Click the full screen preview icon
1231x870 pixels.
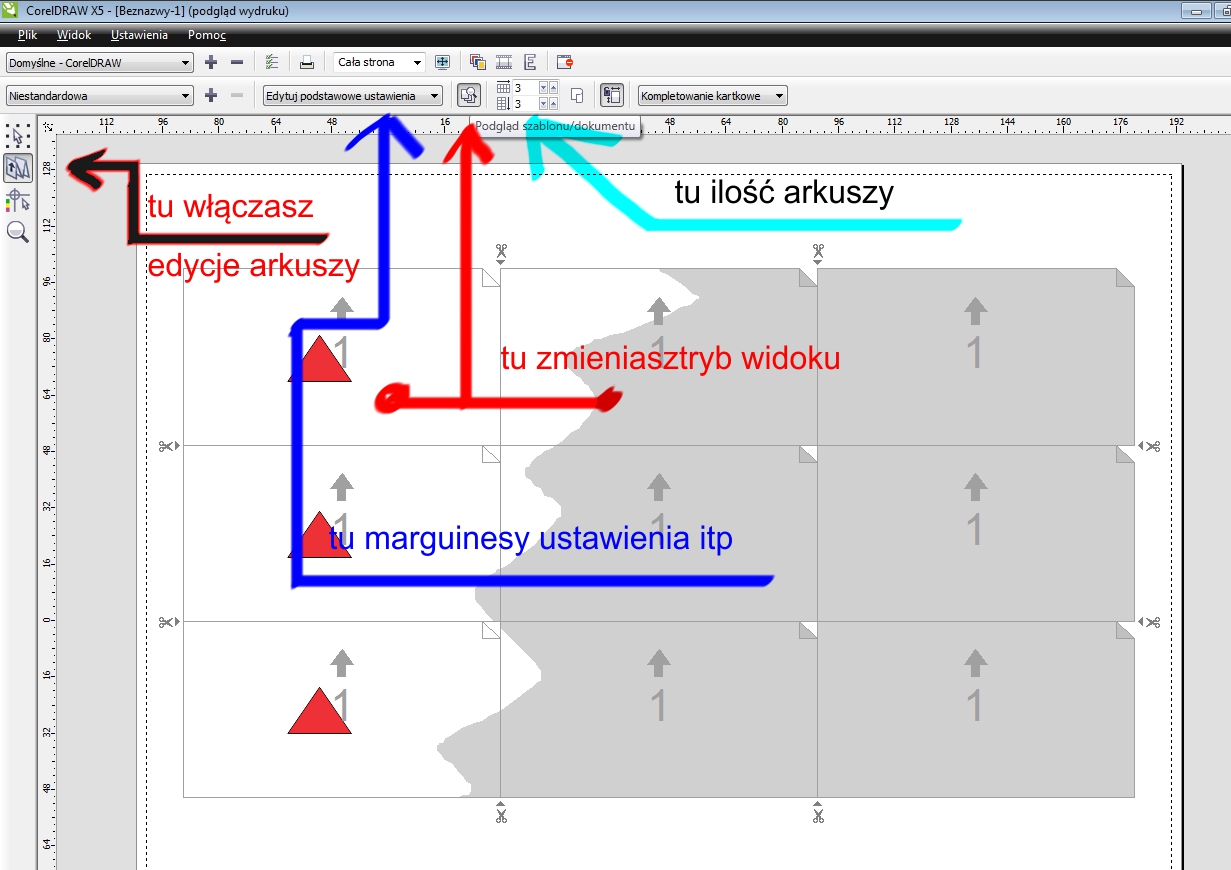pyautogui.click(x=442, y=62)
